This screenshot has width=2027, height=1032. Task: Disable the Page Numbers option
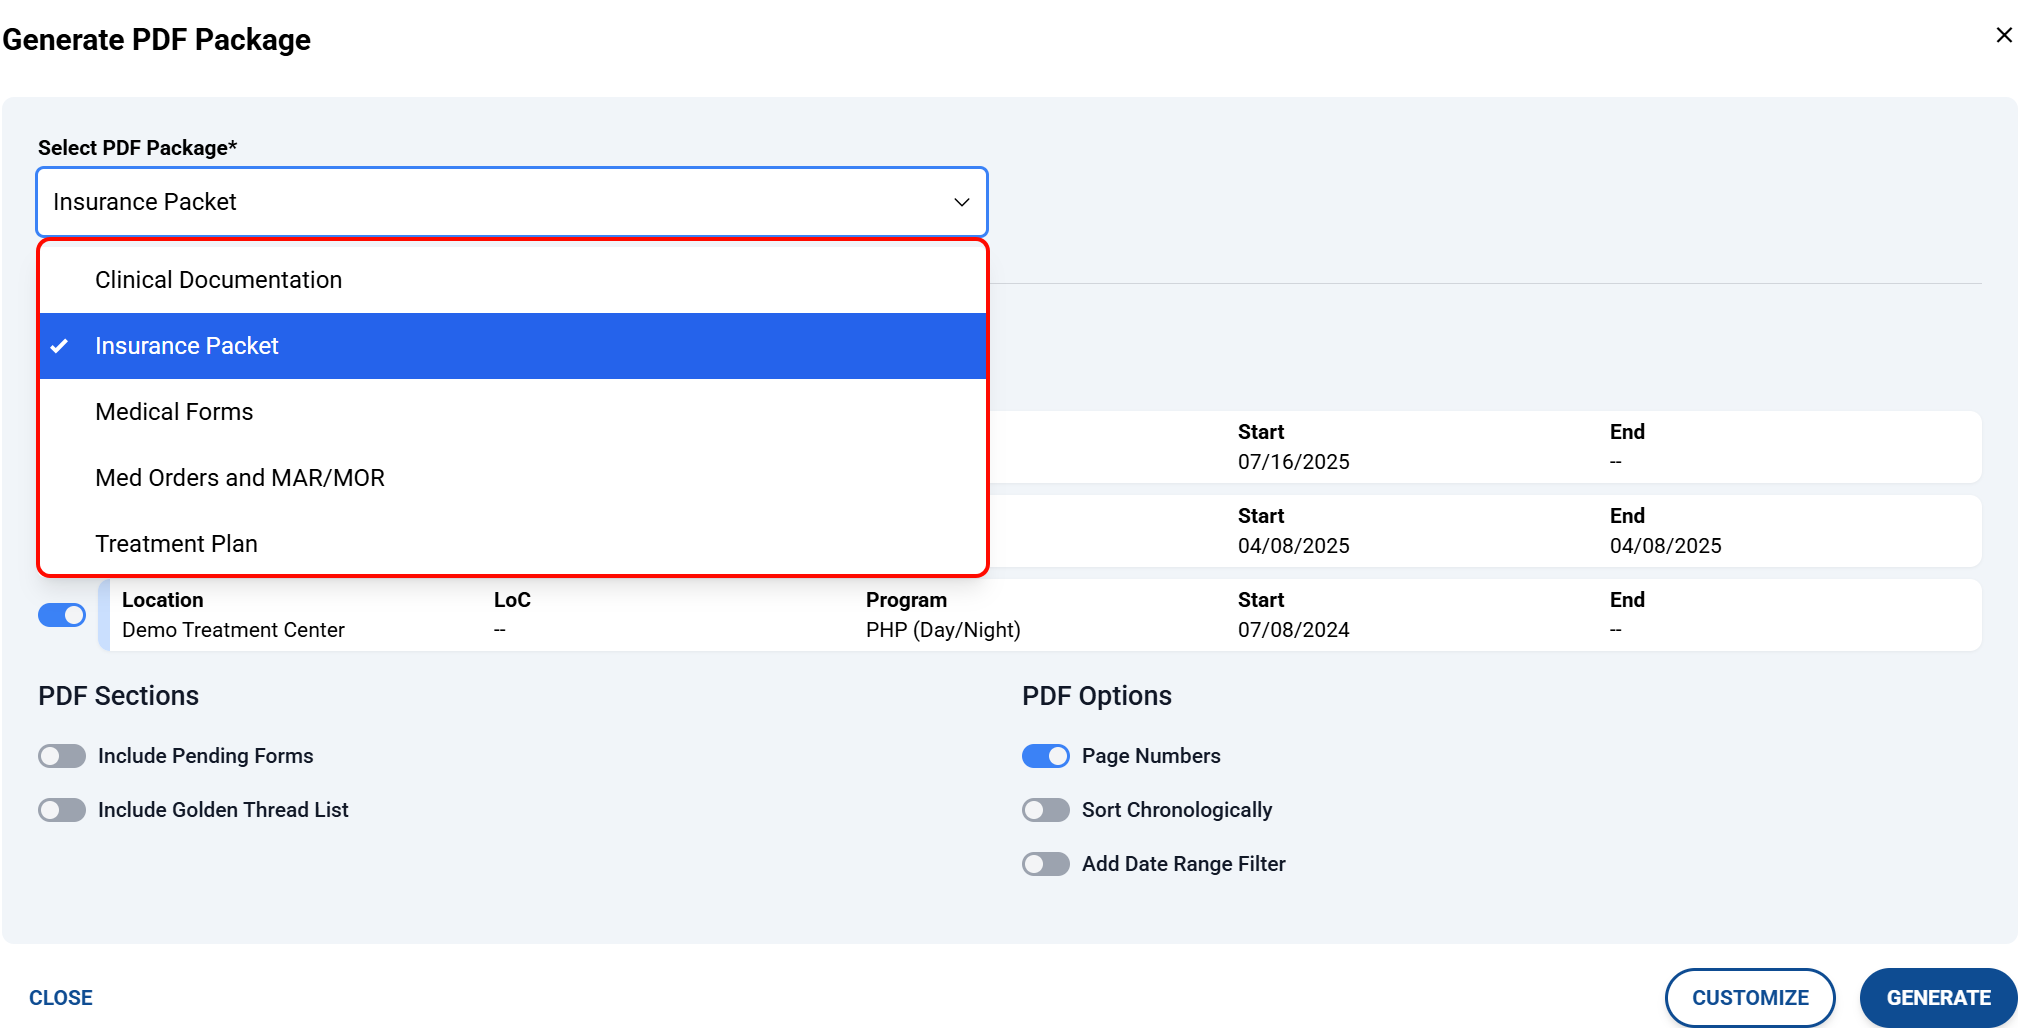point(1045,756)
